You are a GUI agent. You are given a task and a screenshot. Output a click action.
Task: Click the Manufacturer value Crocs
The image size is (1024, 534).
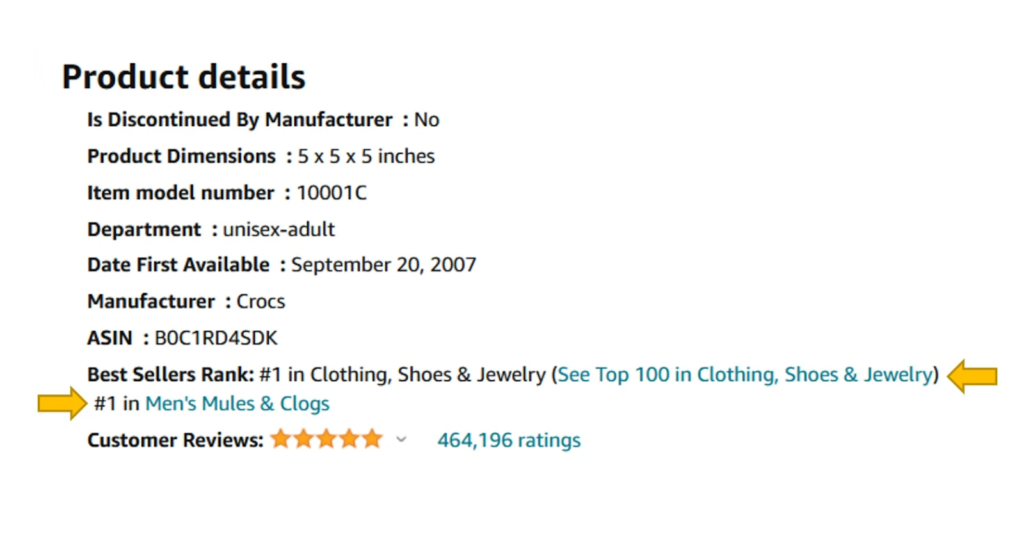click(261, 302)
